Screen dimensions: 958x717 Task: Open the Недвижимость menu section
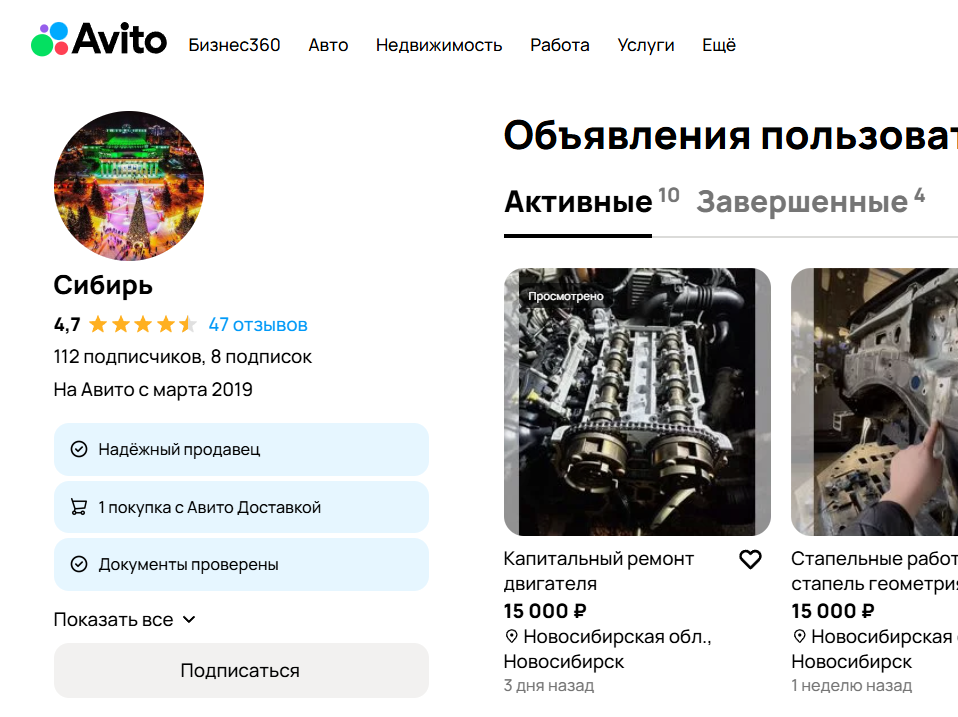(439, 45)
